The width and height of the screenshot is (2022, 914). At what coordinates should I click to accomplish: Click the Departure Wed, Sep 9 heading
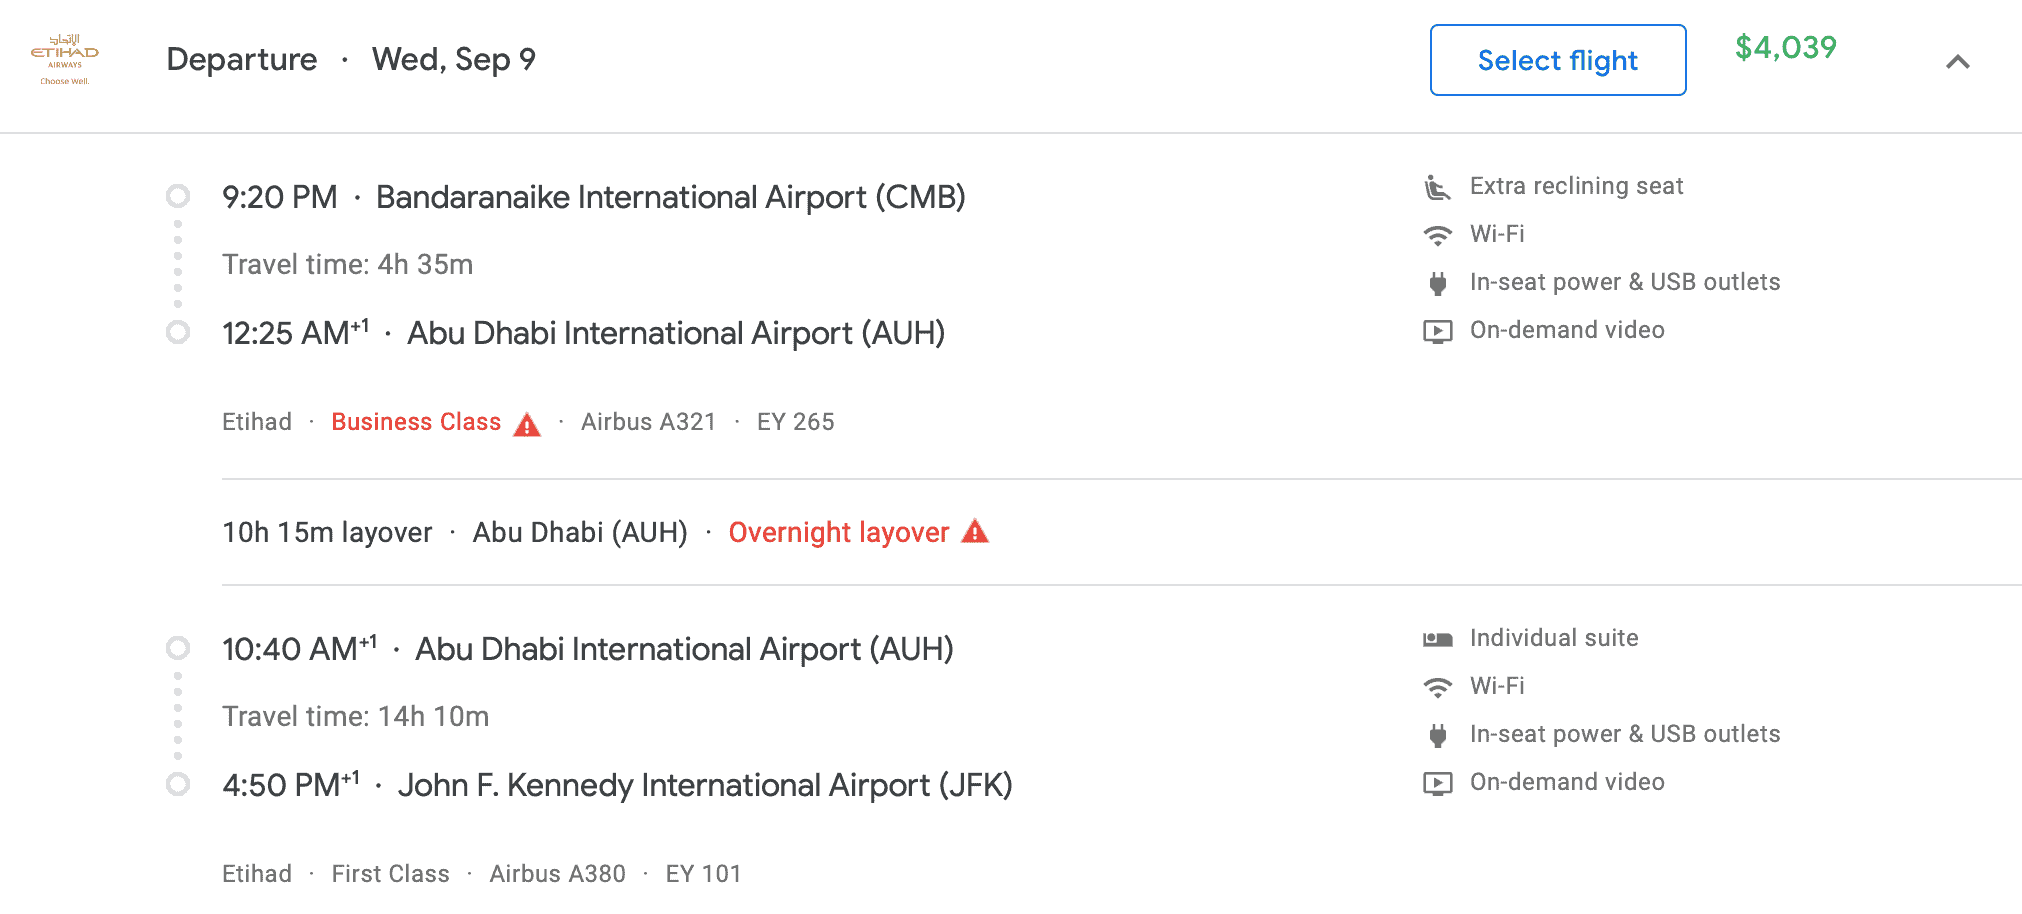351,59
